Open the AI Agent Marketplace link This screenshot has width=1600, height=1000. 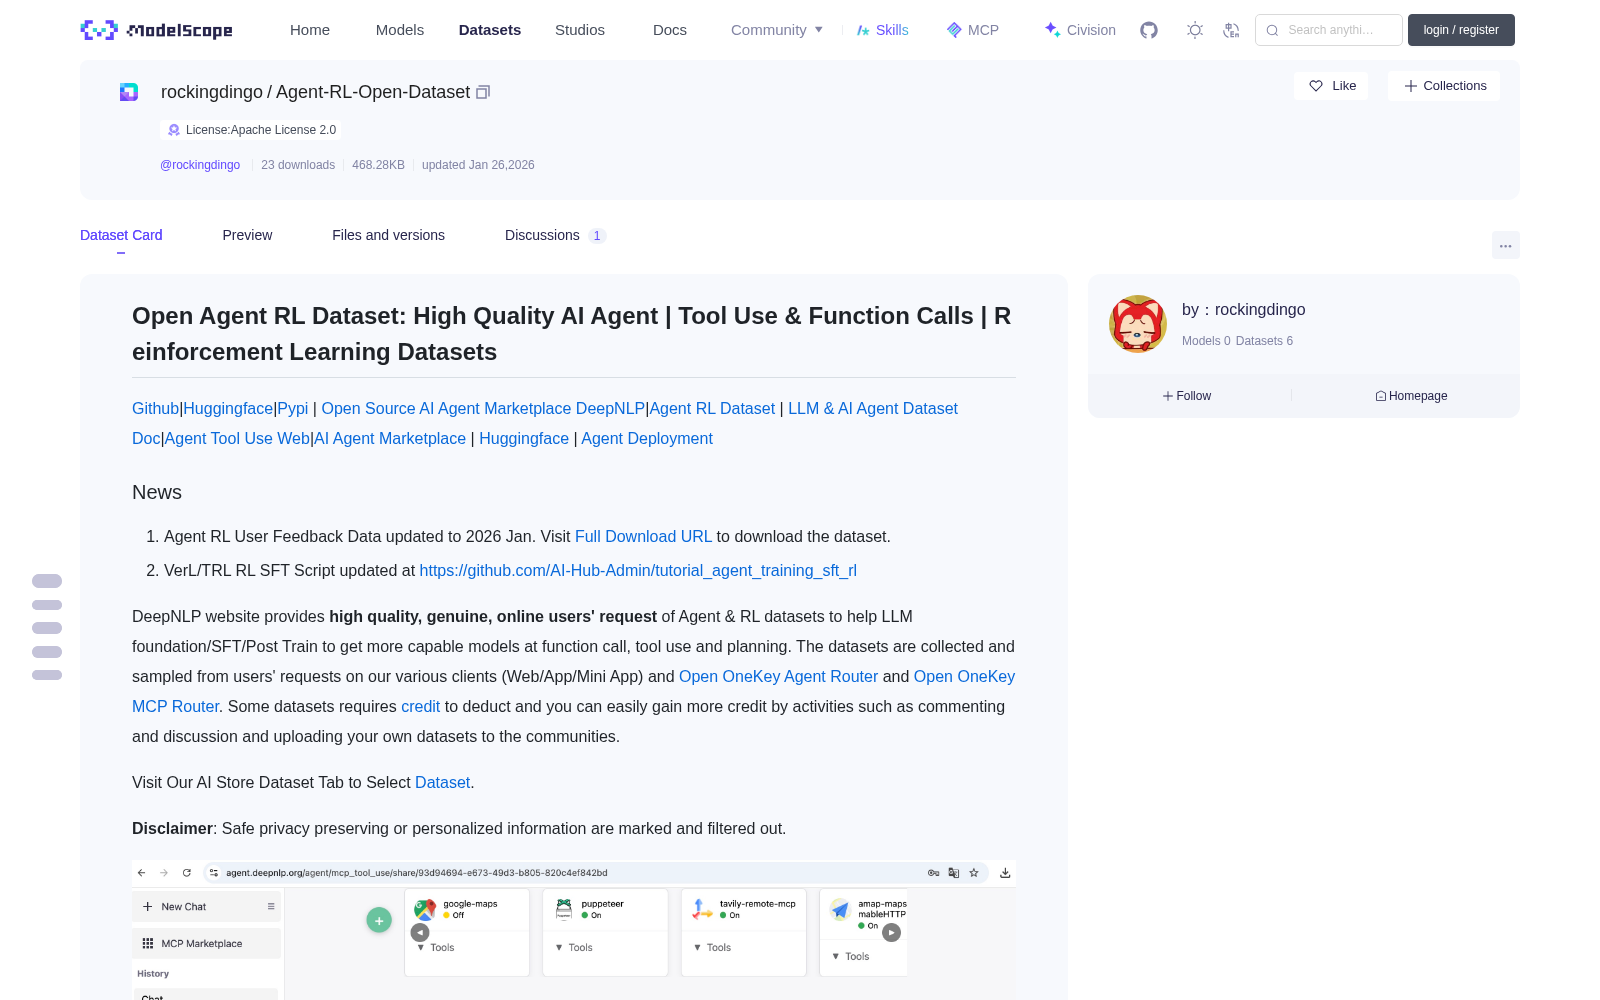[390, 438]
